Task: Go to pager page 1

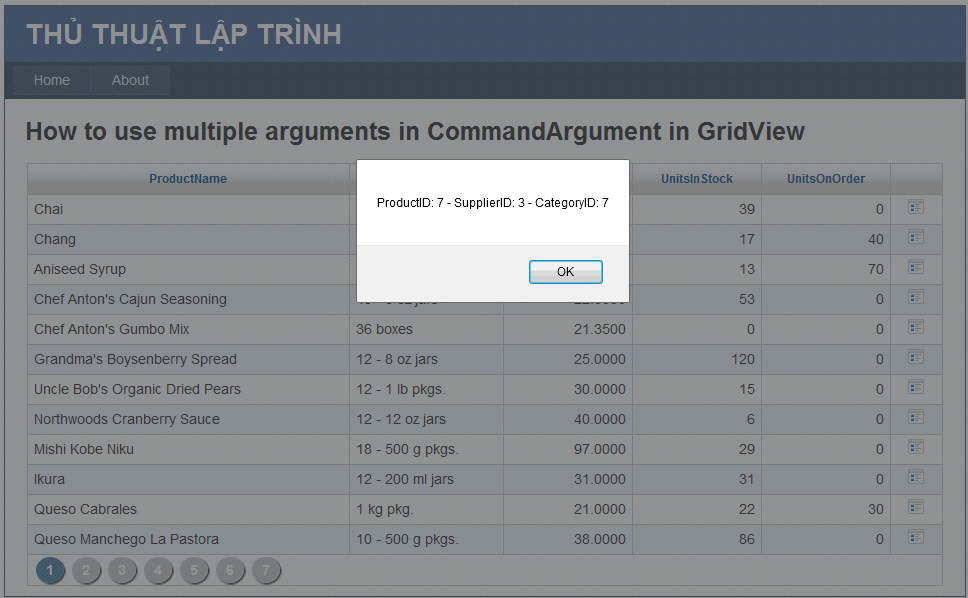Action: pos(50,570)
